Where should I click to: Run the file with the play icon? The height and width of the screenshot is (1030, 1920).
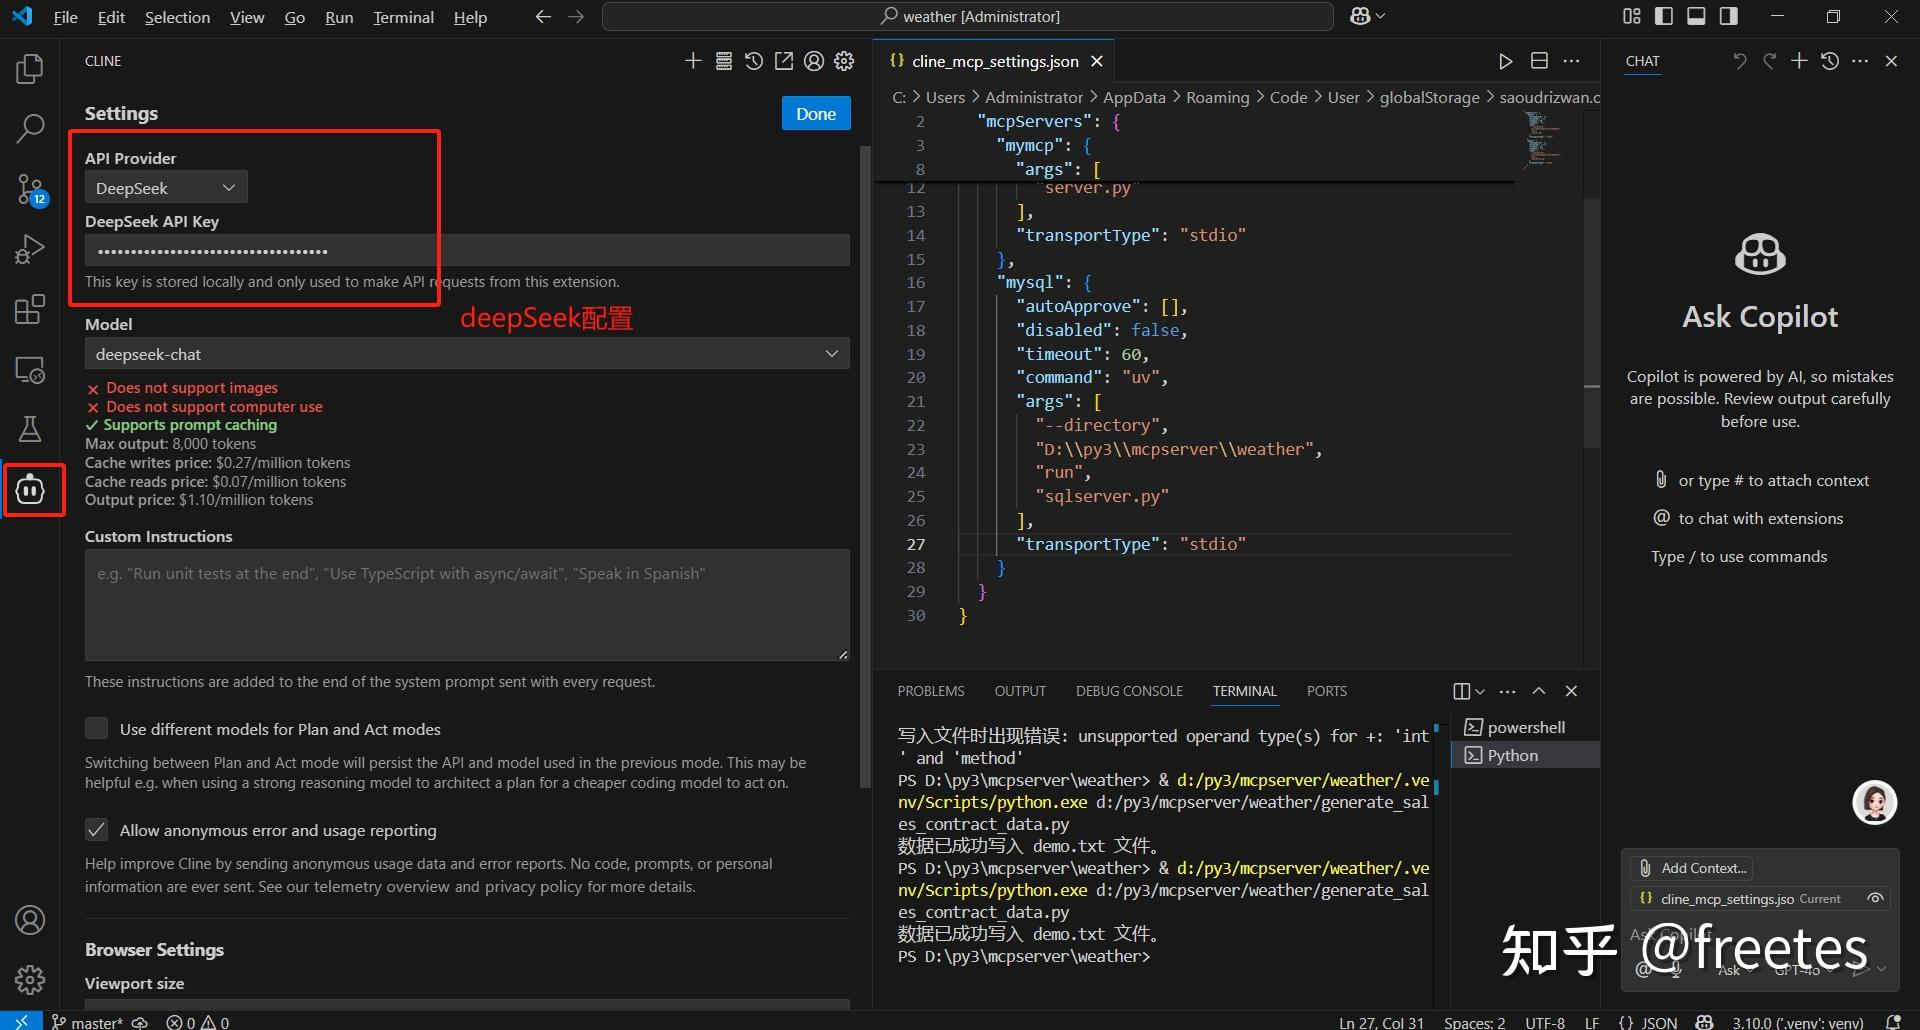pyautogui.click(x=1505, y=61)
